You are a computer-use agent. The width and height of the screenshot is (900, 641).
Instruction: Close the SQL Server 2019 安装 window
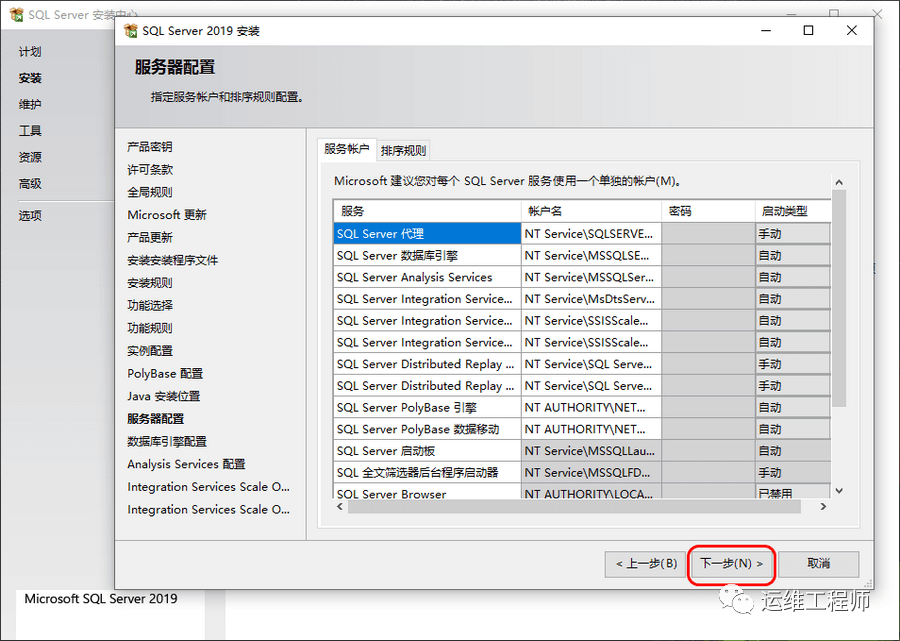click(852, 30)
